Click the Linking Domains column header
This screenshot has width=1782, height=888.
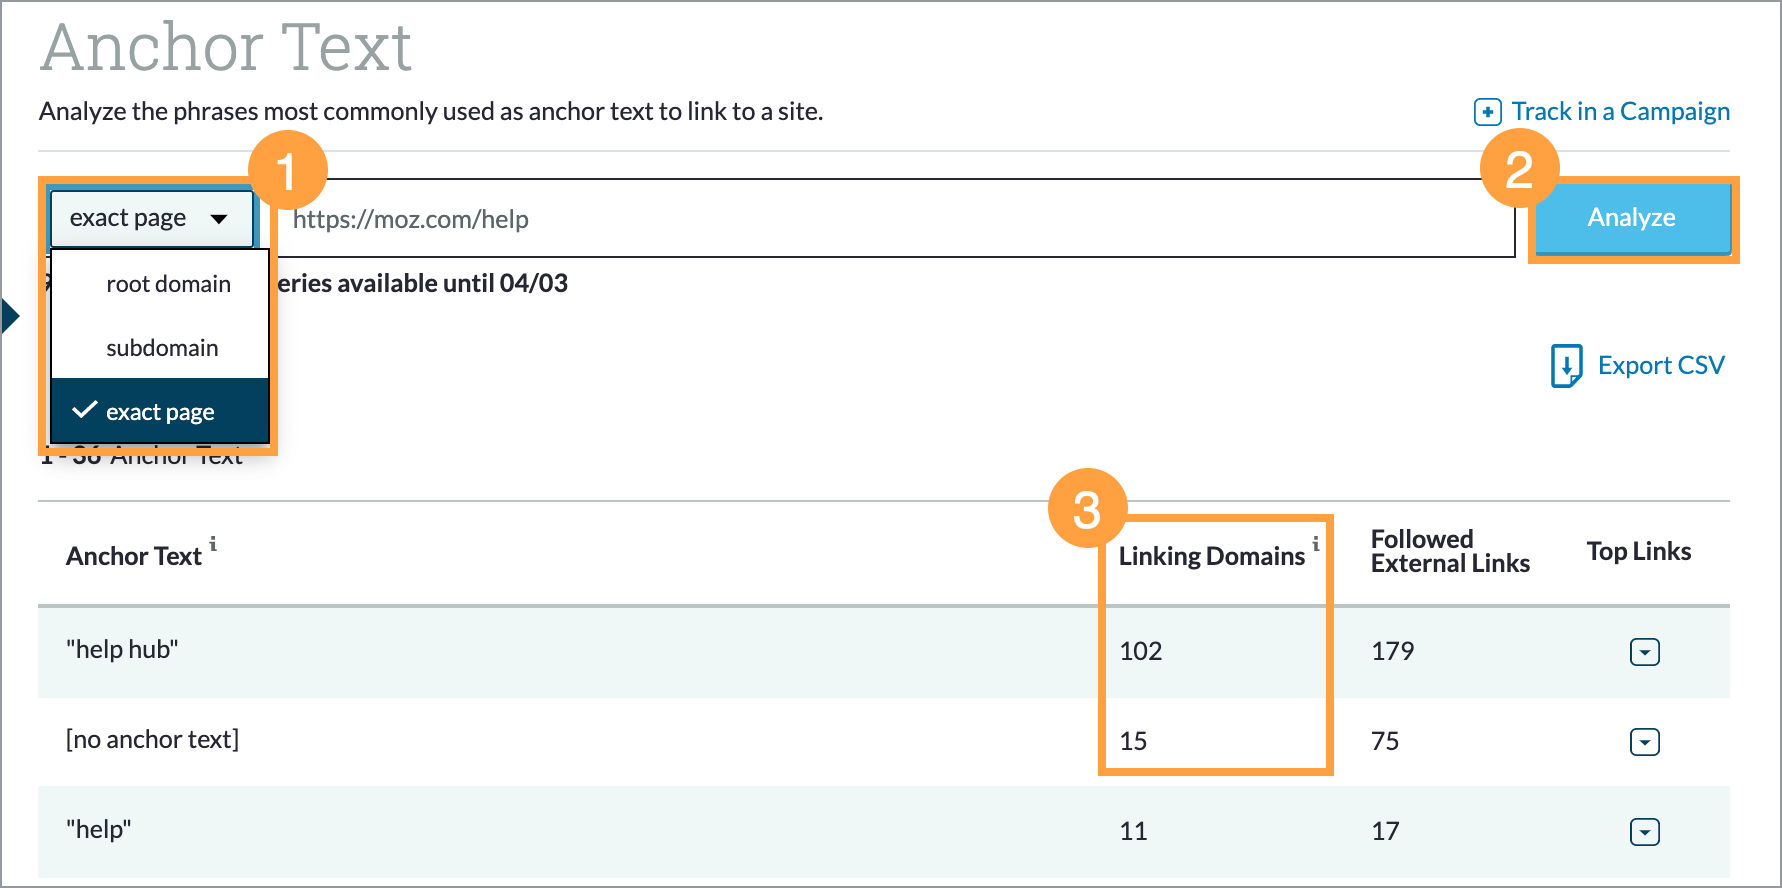tap(1211, 557)
